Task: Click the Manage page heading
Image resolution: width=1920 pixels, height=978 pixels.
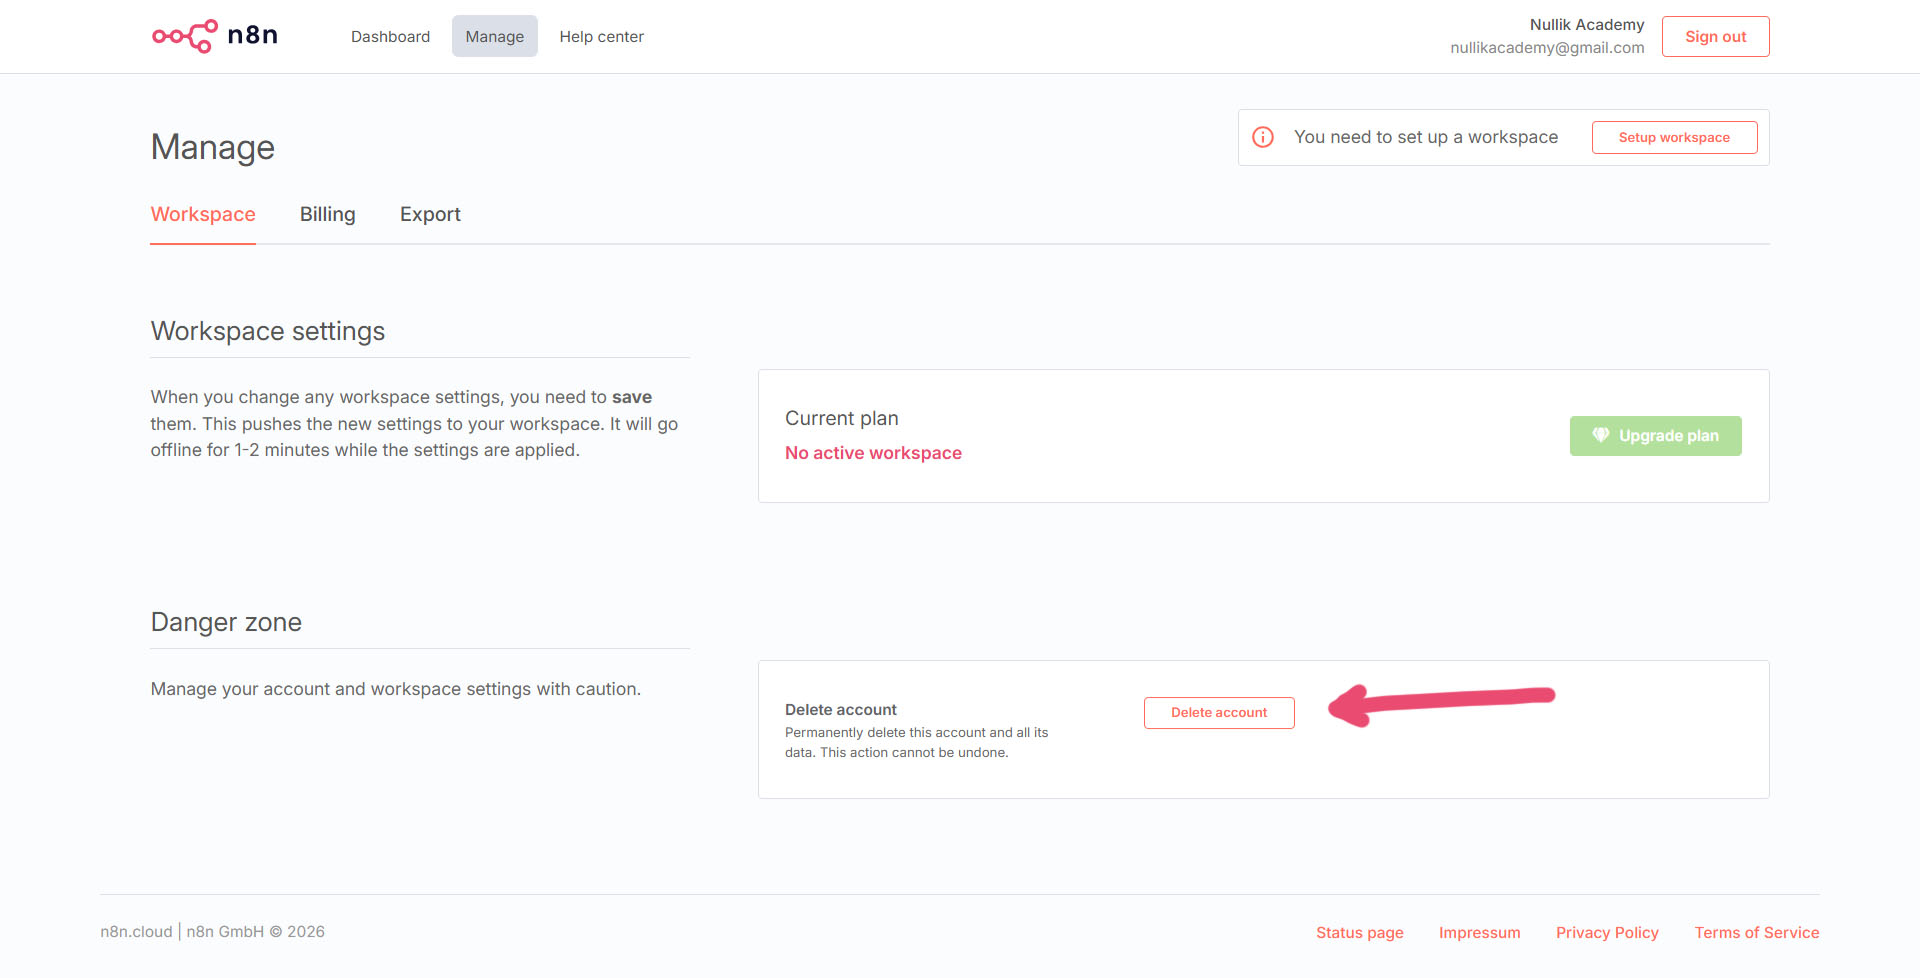Action: point(213,147)
